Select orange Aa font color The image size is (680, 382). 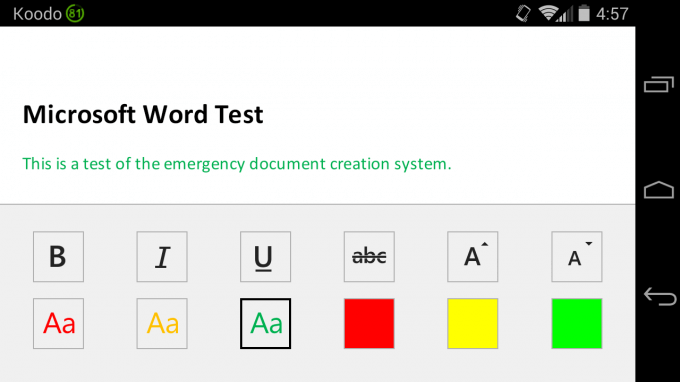coord(162,323)
